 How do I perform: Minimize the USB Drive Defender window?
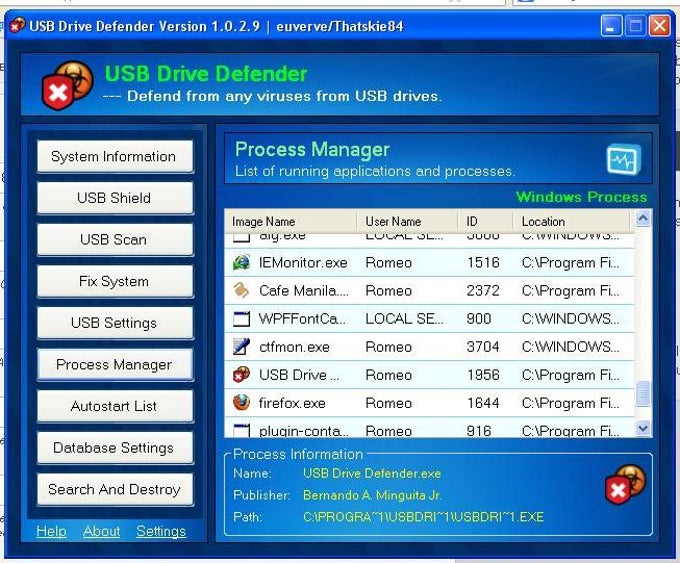point(611,26)
